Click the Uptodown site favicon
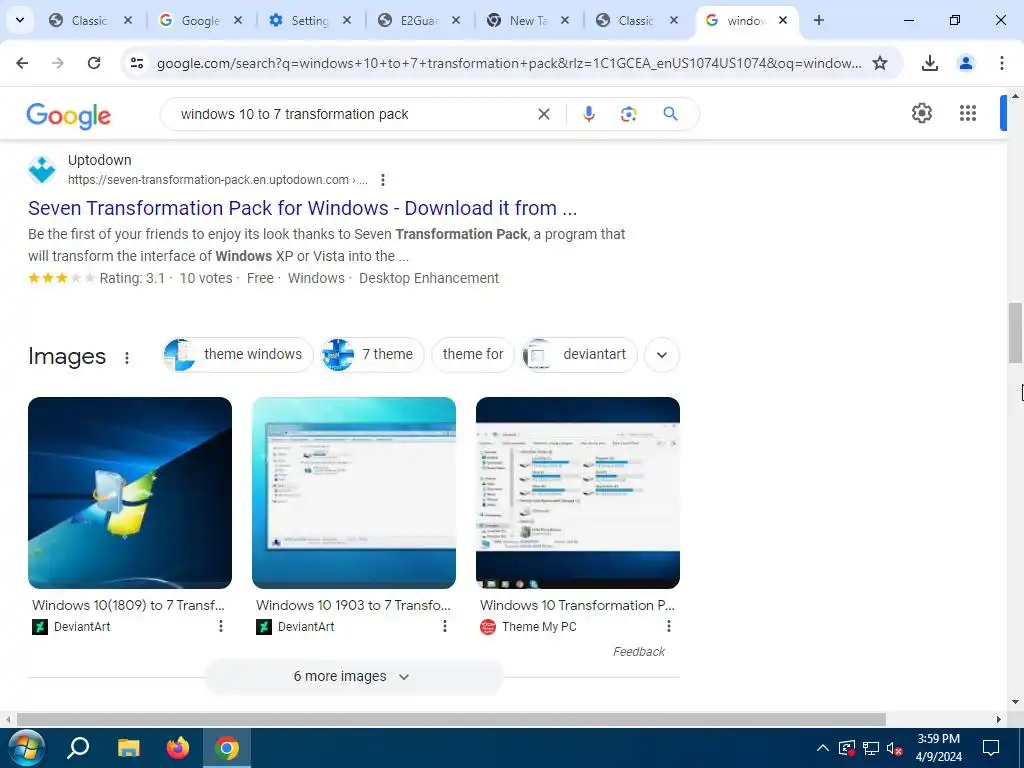Viewport: 1024px width, 768px height. pyautogui.click(x=42, y=170)
